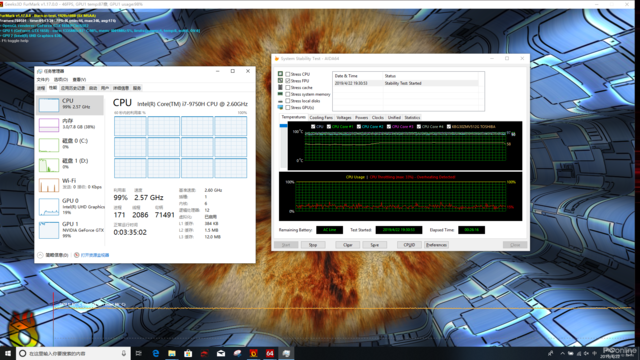Open Task View from taskbar

(139, 353)
